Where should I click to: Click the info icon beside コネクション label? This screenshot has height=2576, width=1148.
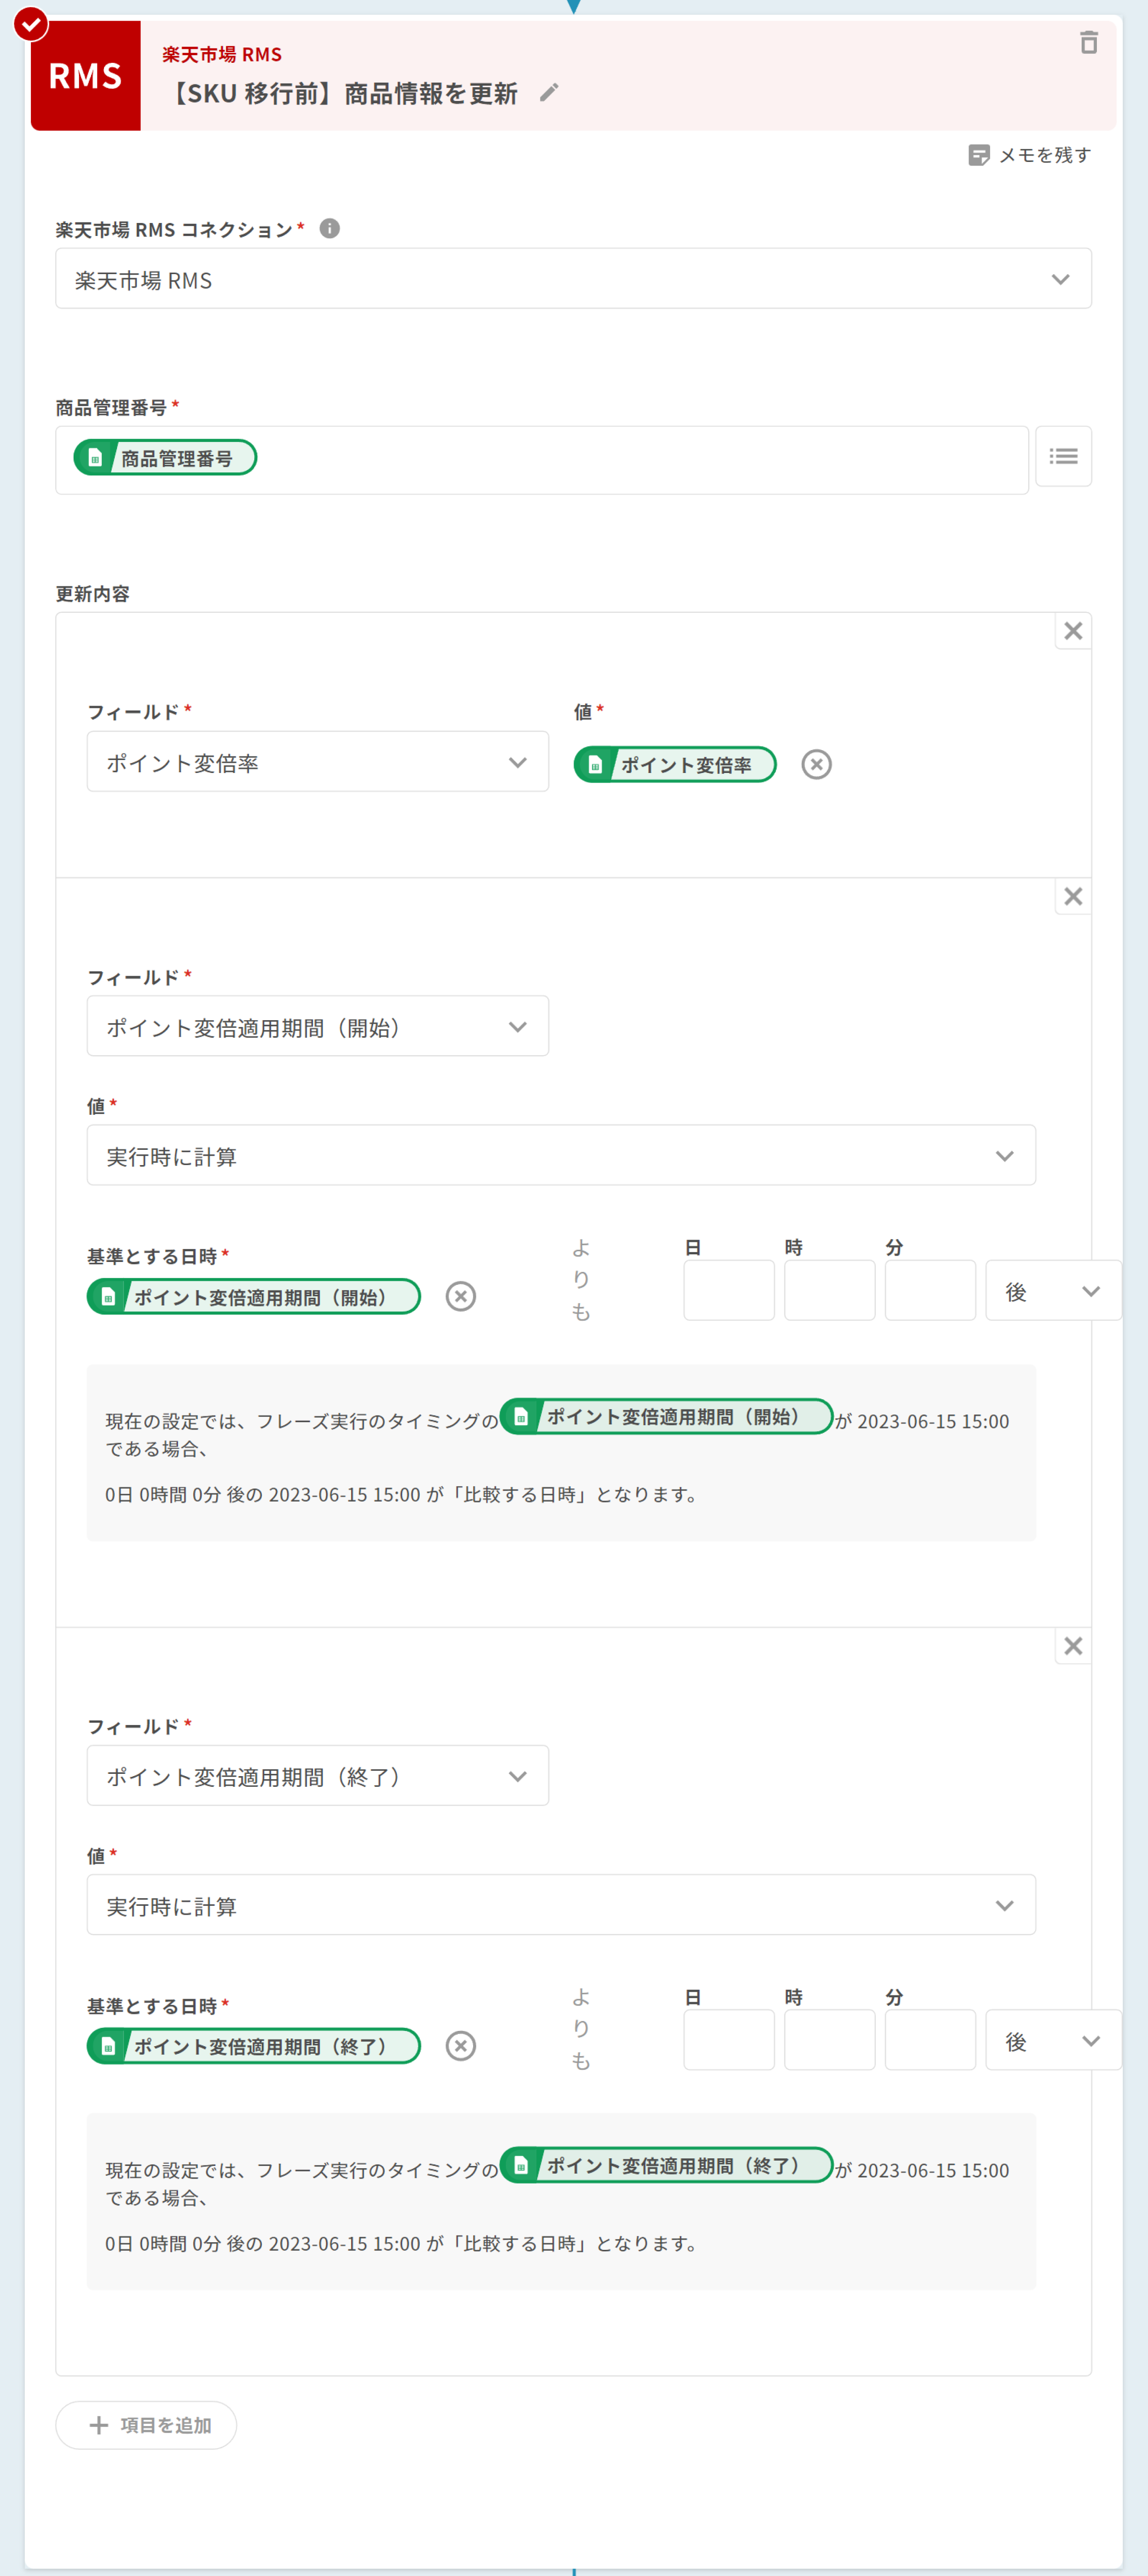(329, 229)
